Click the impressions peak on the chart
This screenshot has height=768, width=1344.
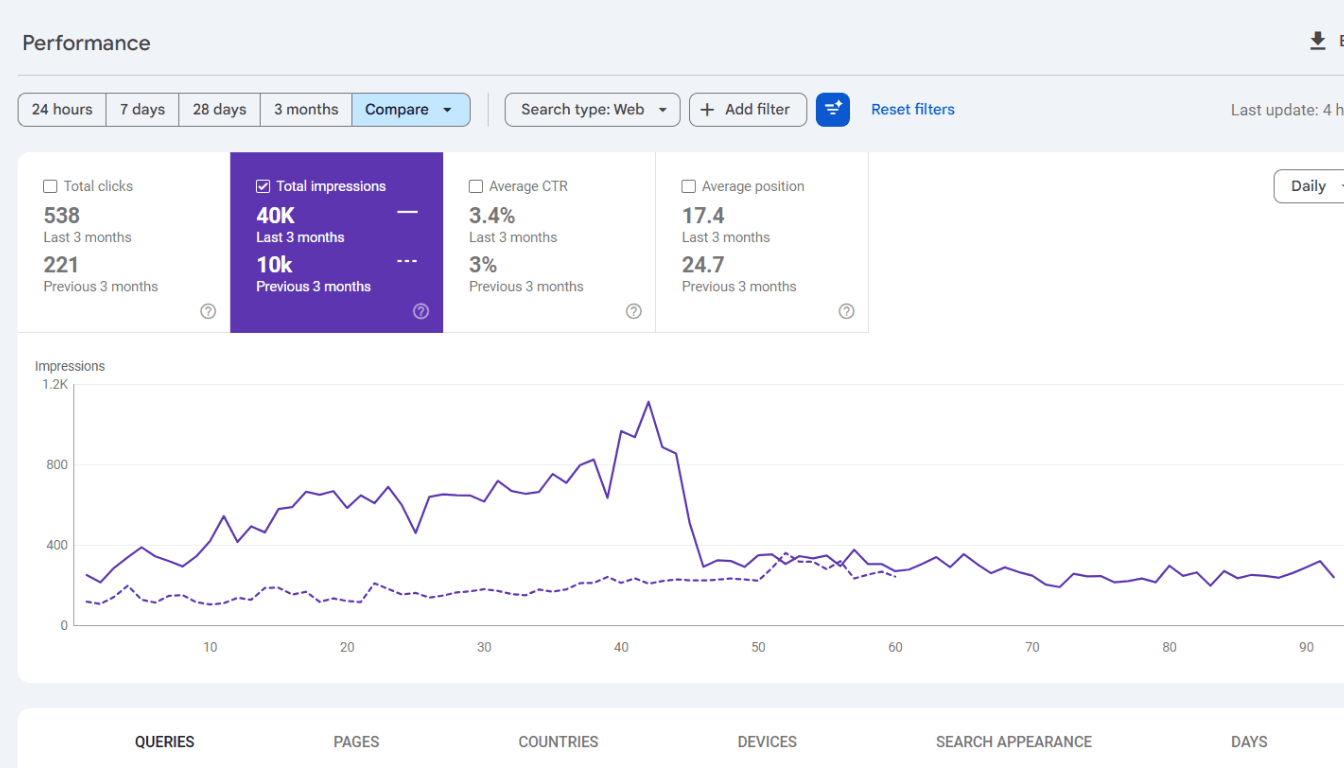(x=649, y=402)
